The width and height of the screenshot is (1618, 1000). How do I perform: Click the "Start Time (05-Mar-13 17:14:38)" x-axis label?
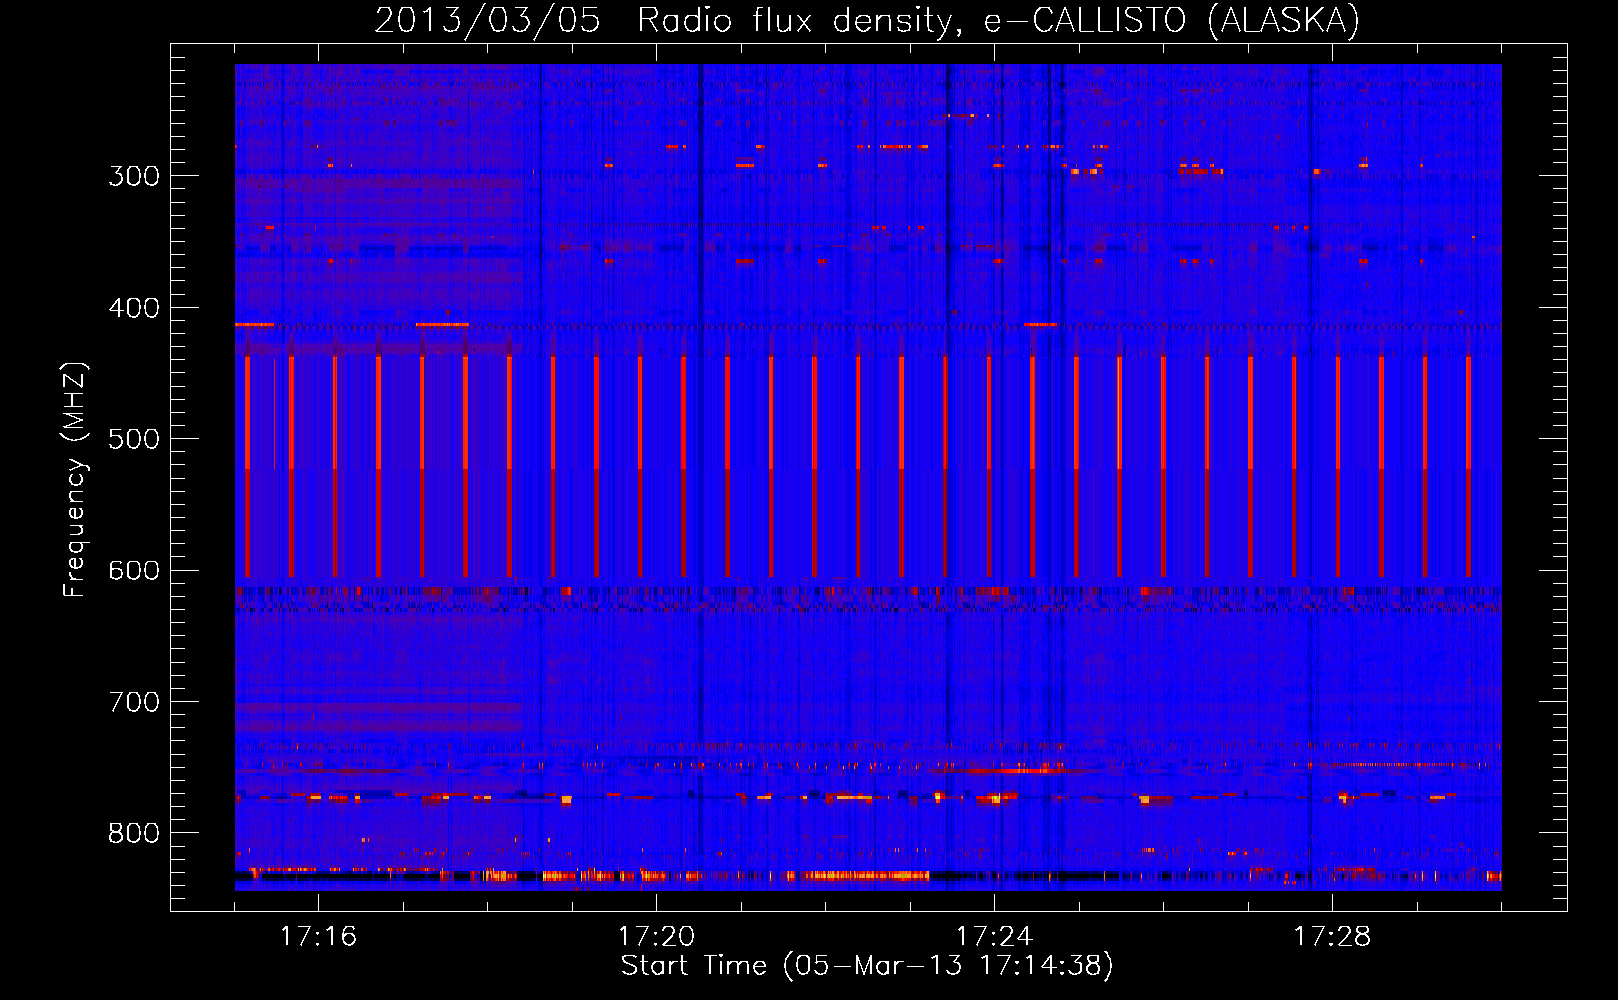point(867,965)
